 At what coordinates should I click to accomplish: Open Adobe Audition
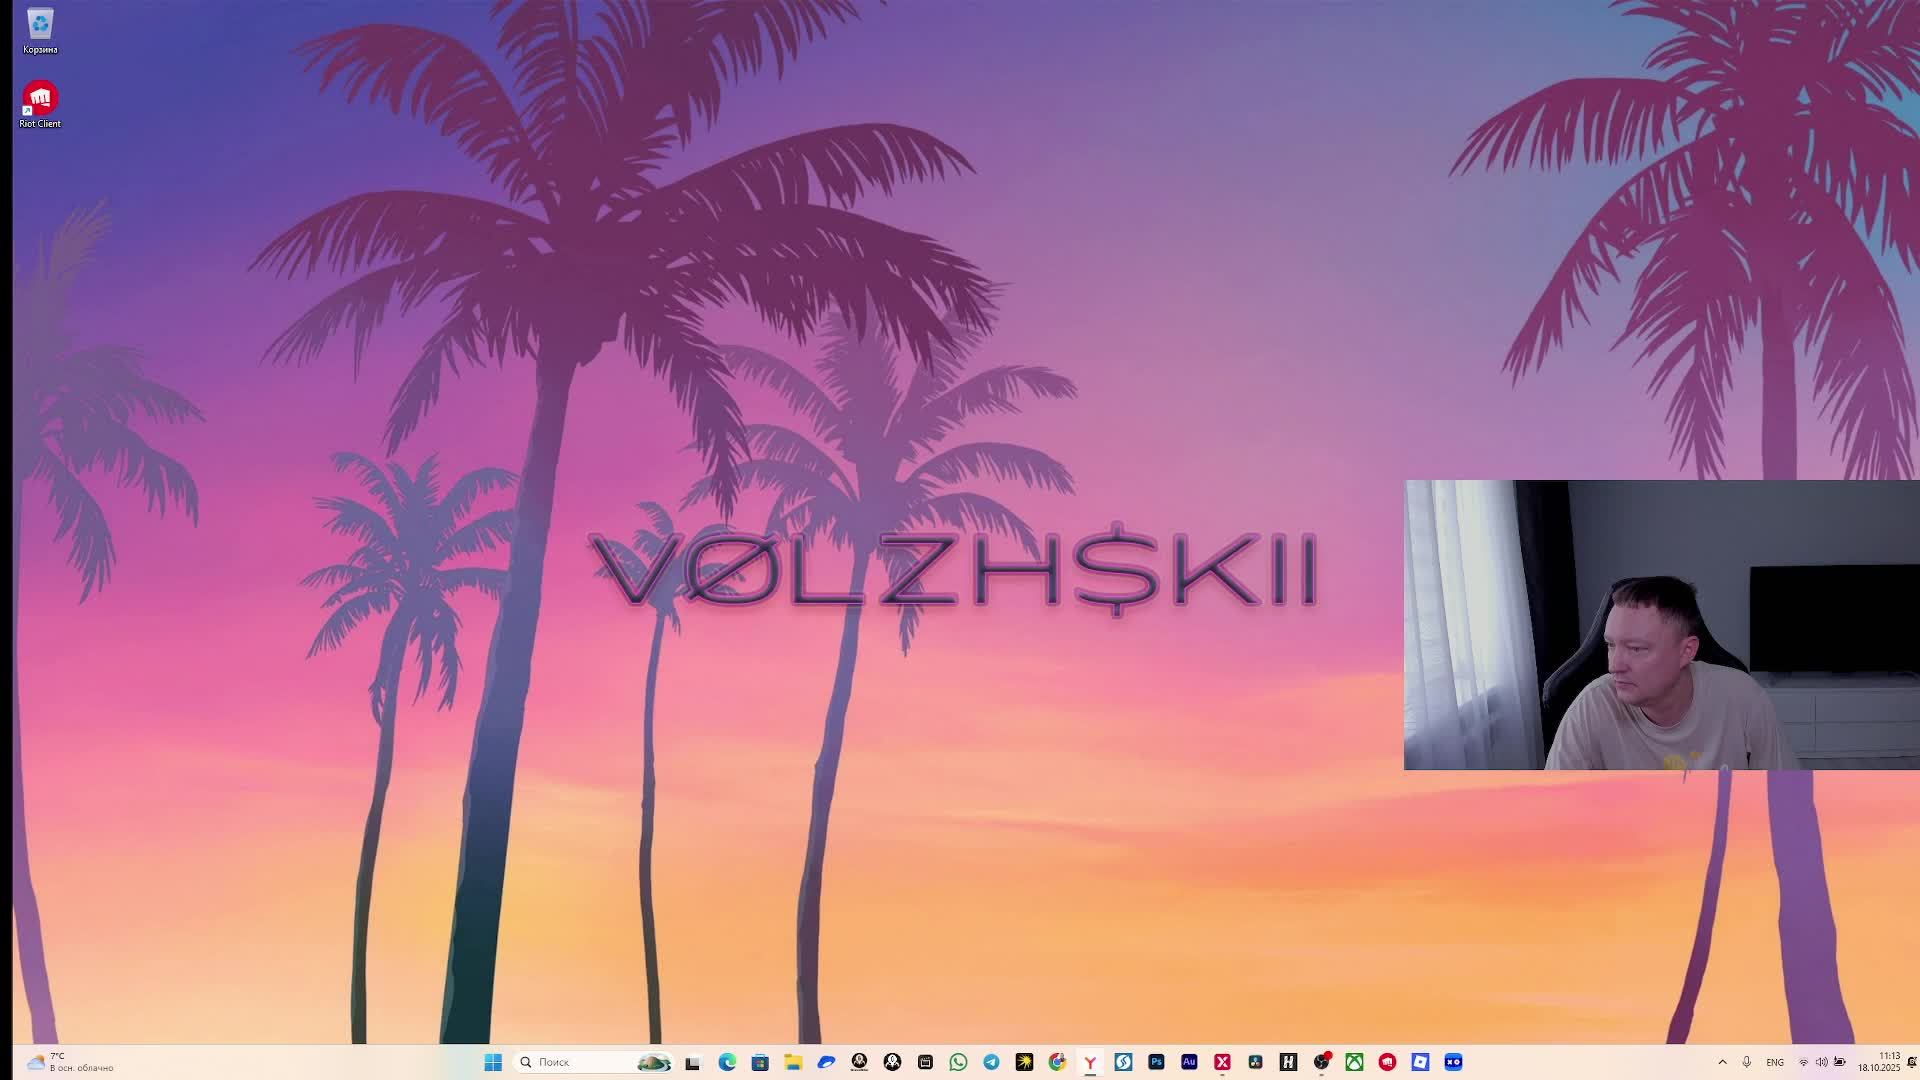(x=1189, y=1062)
